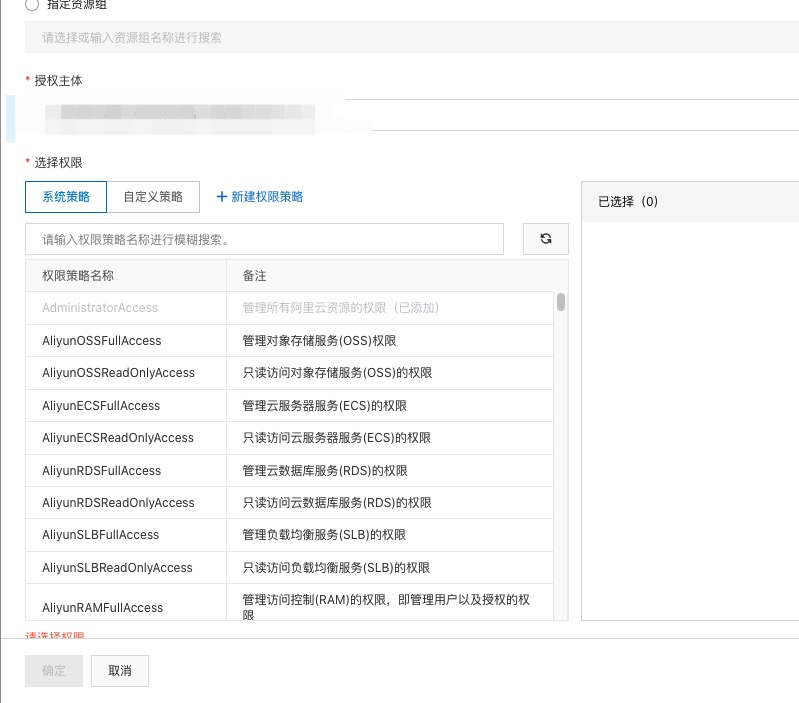The width and height of the screenshot is (799, 703).
Task: Click the disabled 确定 button
Action: [x=54, y=670]
